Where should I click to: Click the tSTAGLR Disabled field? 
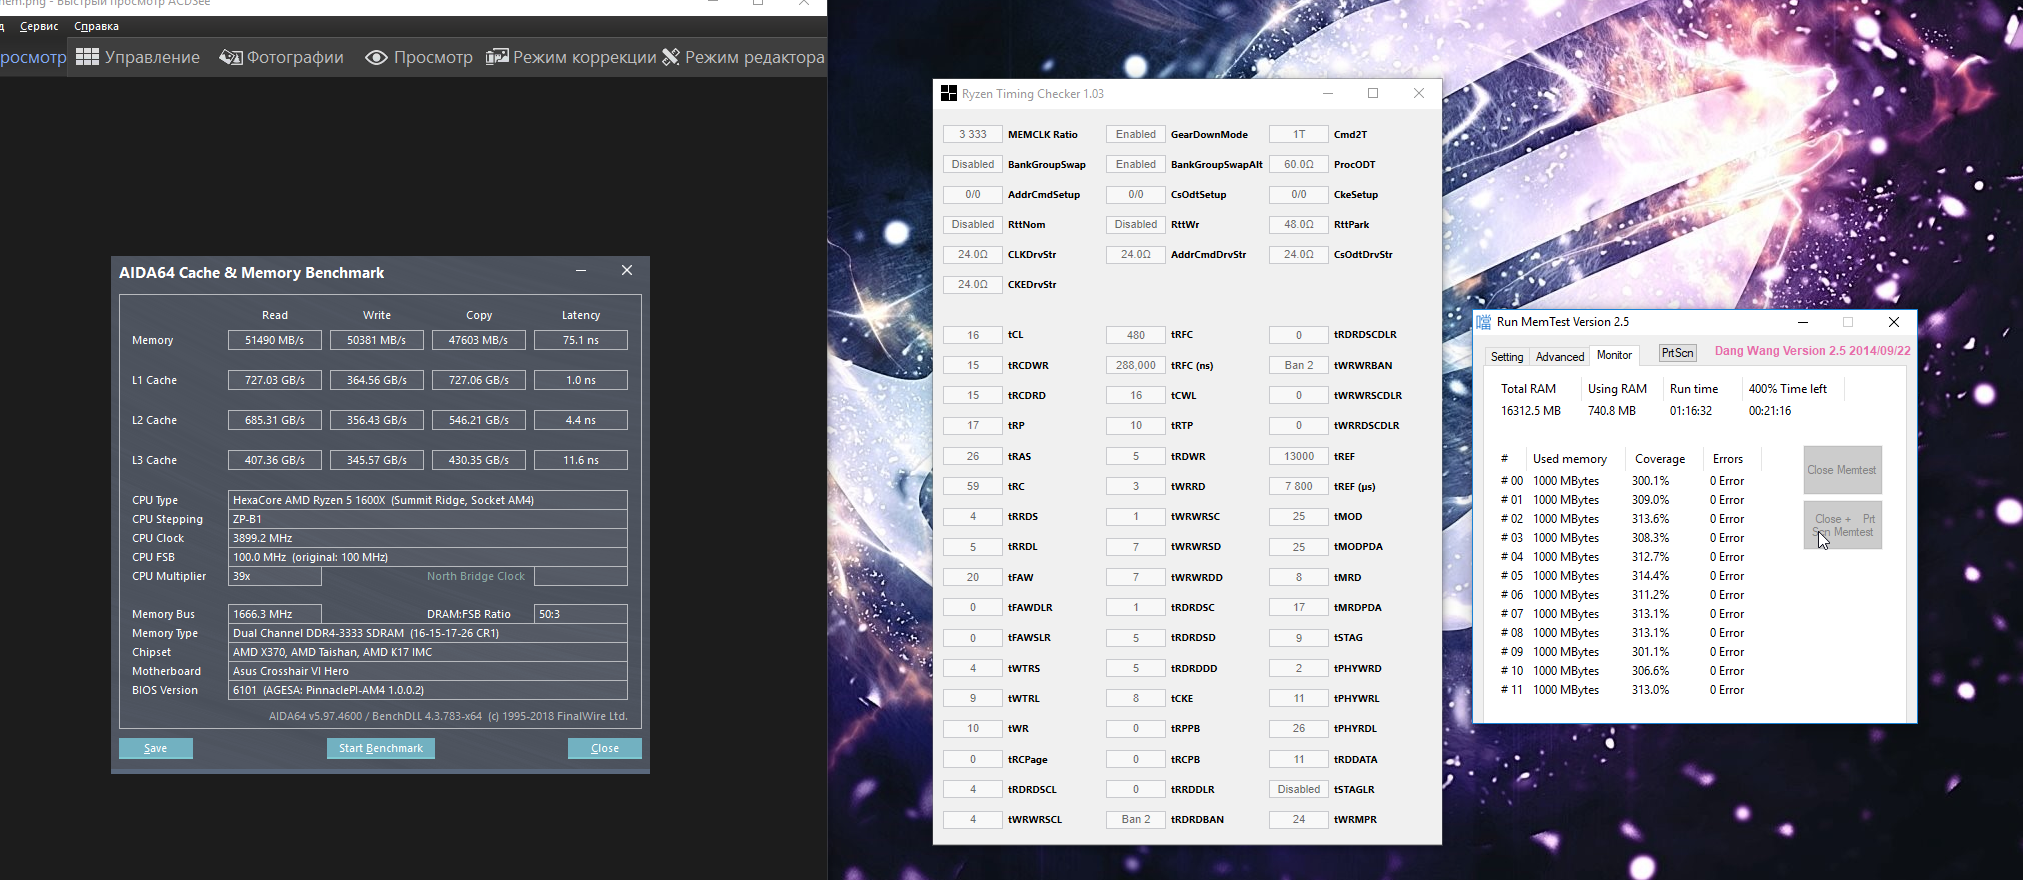coord(1298,789)
